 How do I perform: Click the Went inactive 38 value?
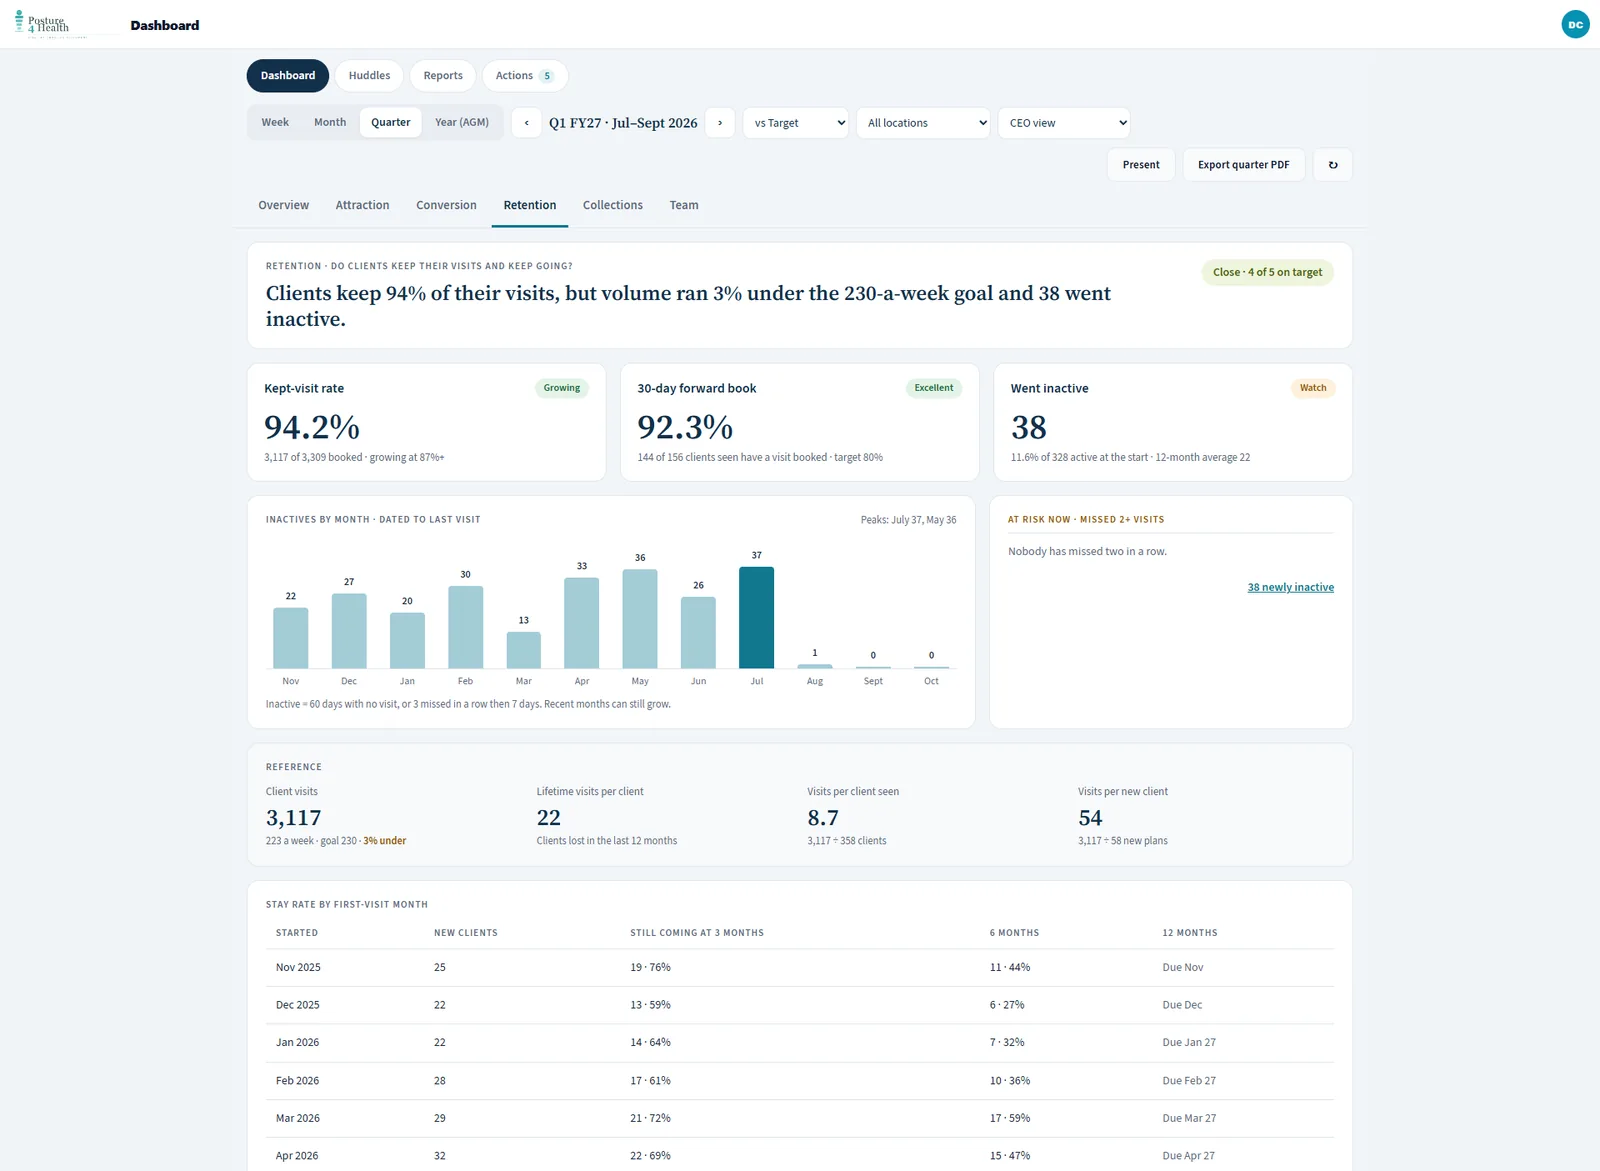click(x=1029, y=427)
